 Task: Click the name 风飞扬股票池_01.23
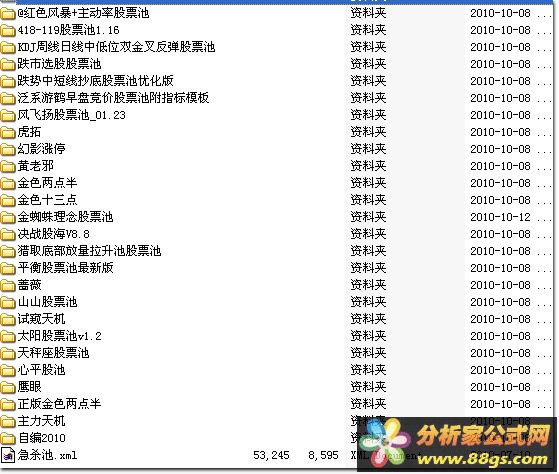(x=72, y=115)
